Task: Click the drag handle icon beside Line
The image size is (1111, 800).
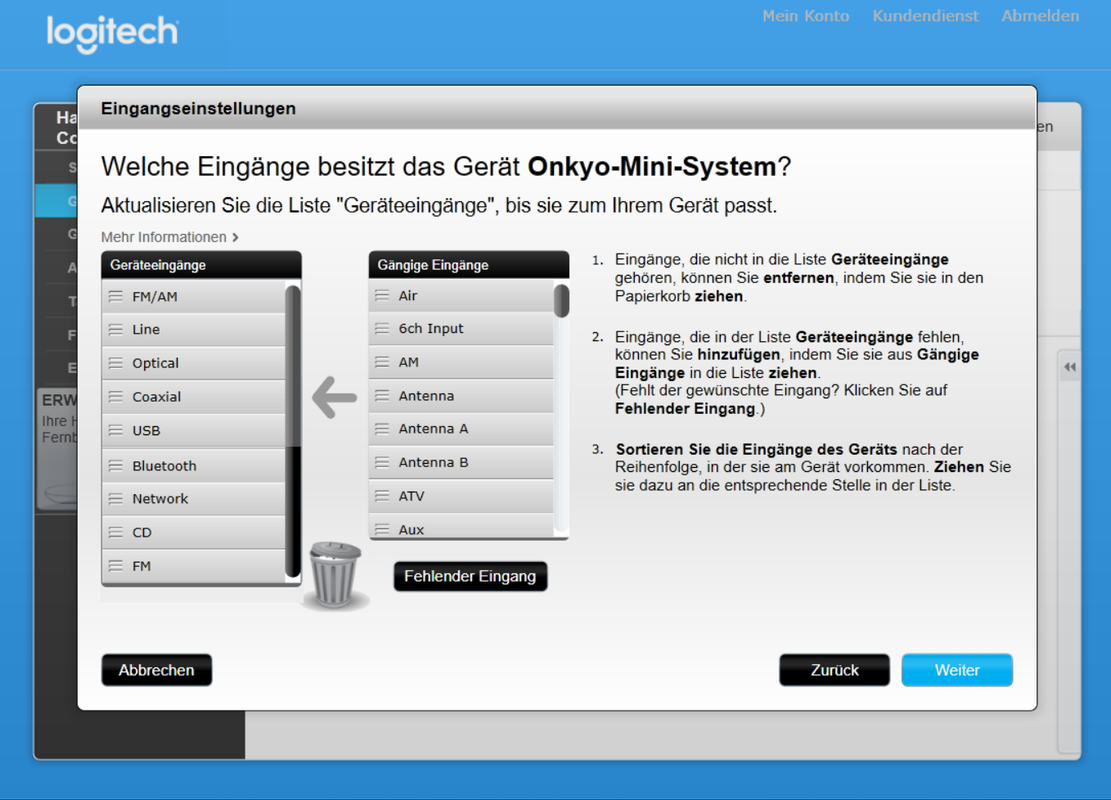Action: coord(115,329)
